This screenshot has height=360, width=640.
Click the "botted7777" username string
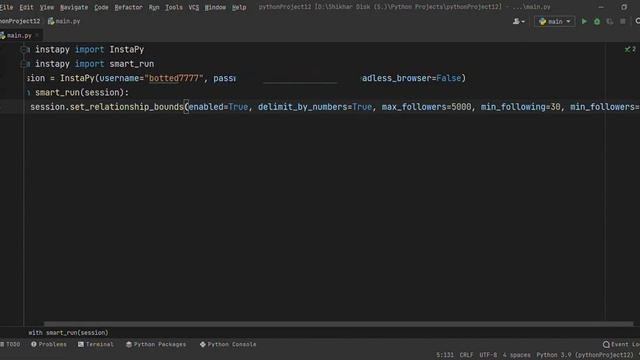click(x=174, y=78)
